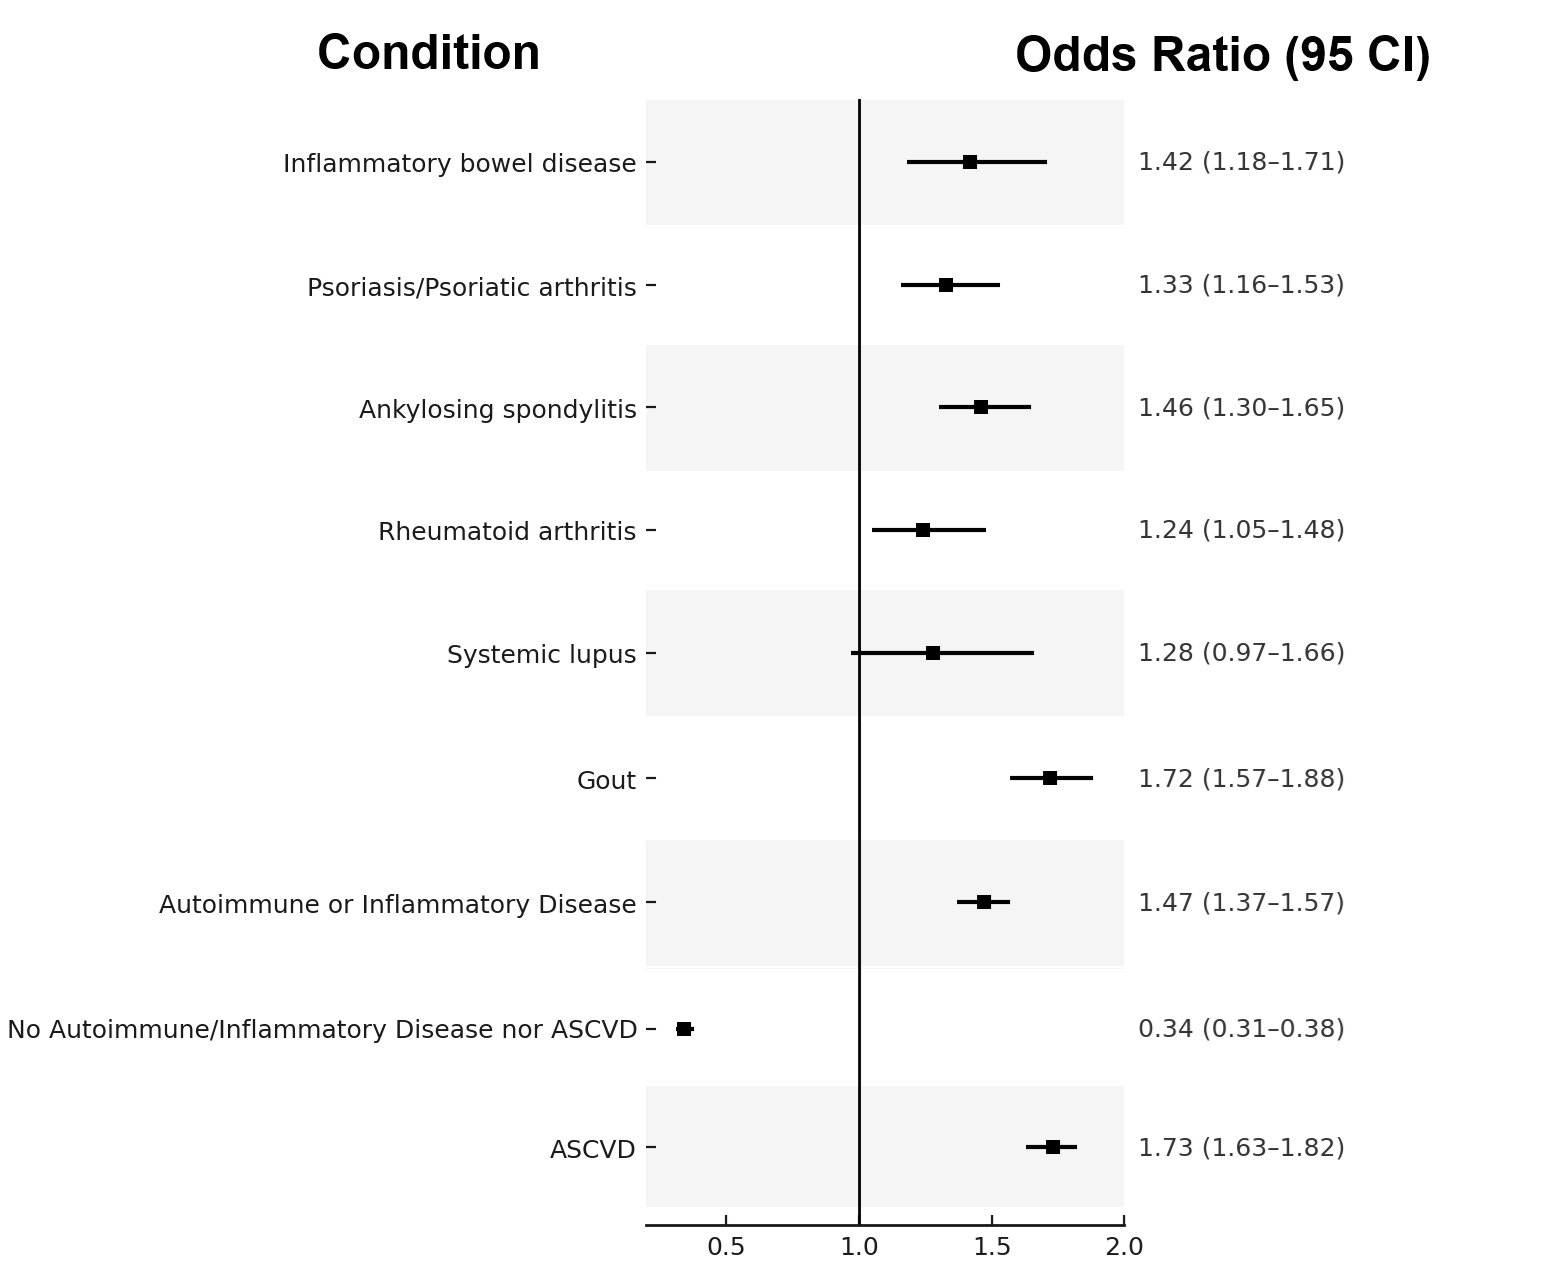Click the 2.0 x-axis tick label

tap(1124, 1247)
